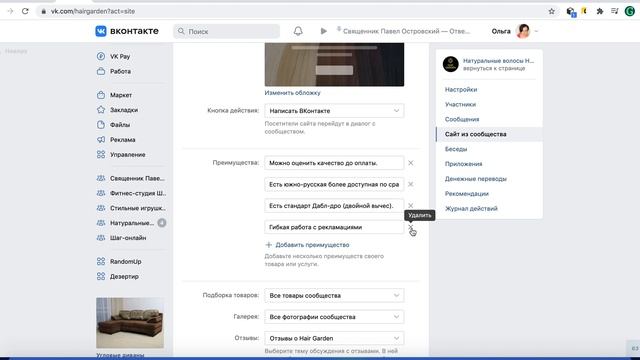
Task: Click the VK logo icon
Action: coord(101,31)
